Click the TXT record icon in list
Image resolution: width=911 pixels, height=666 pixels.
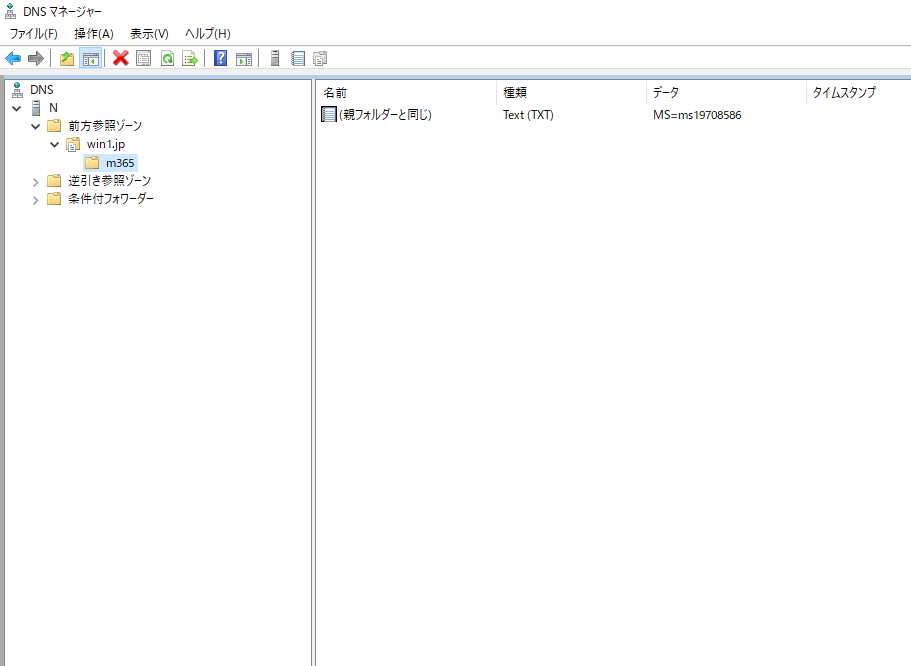click(329, 114)
